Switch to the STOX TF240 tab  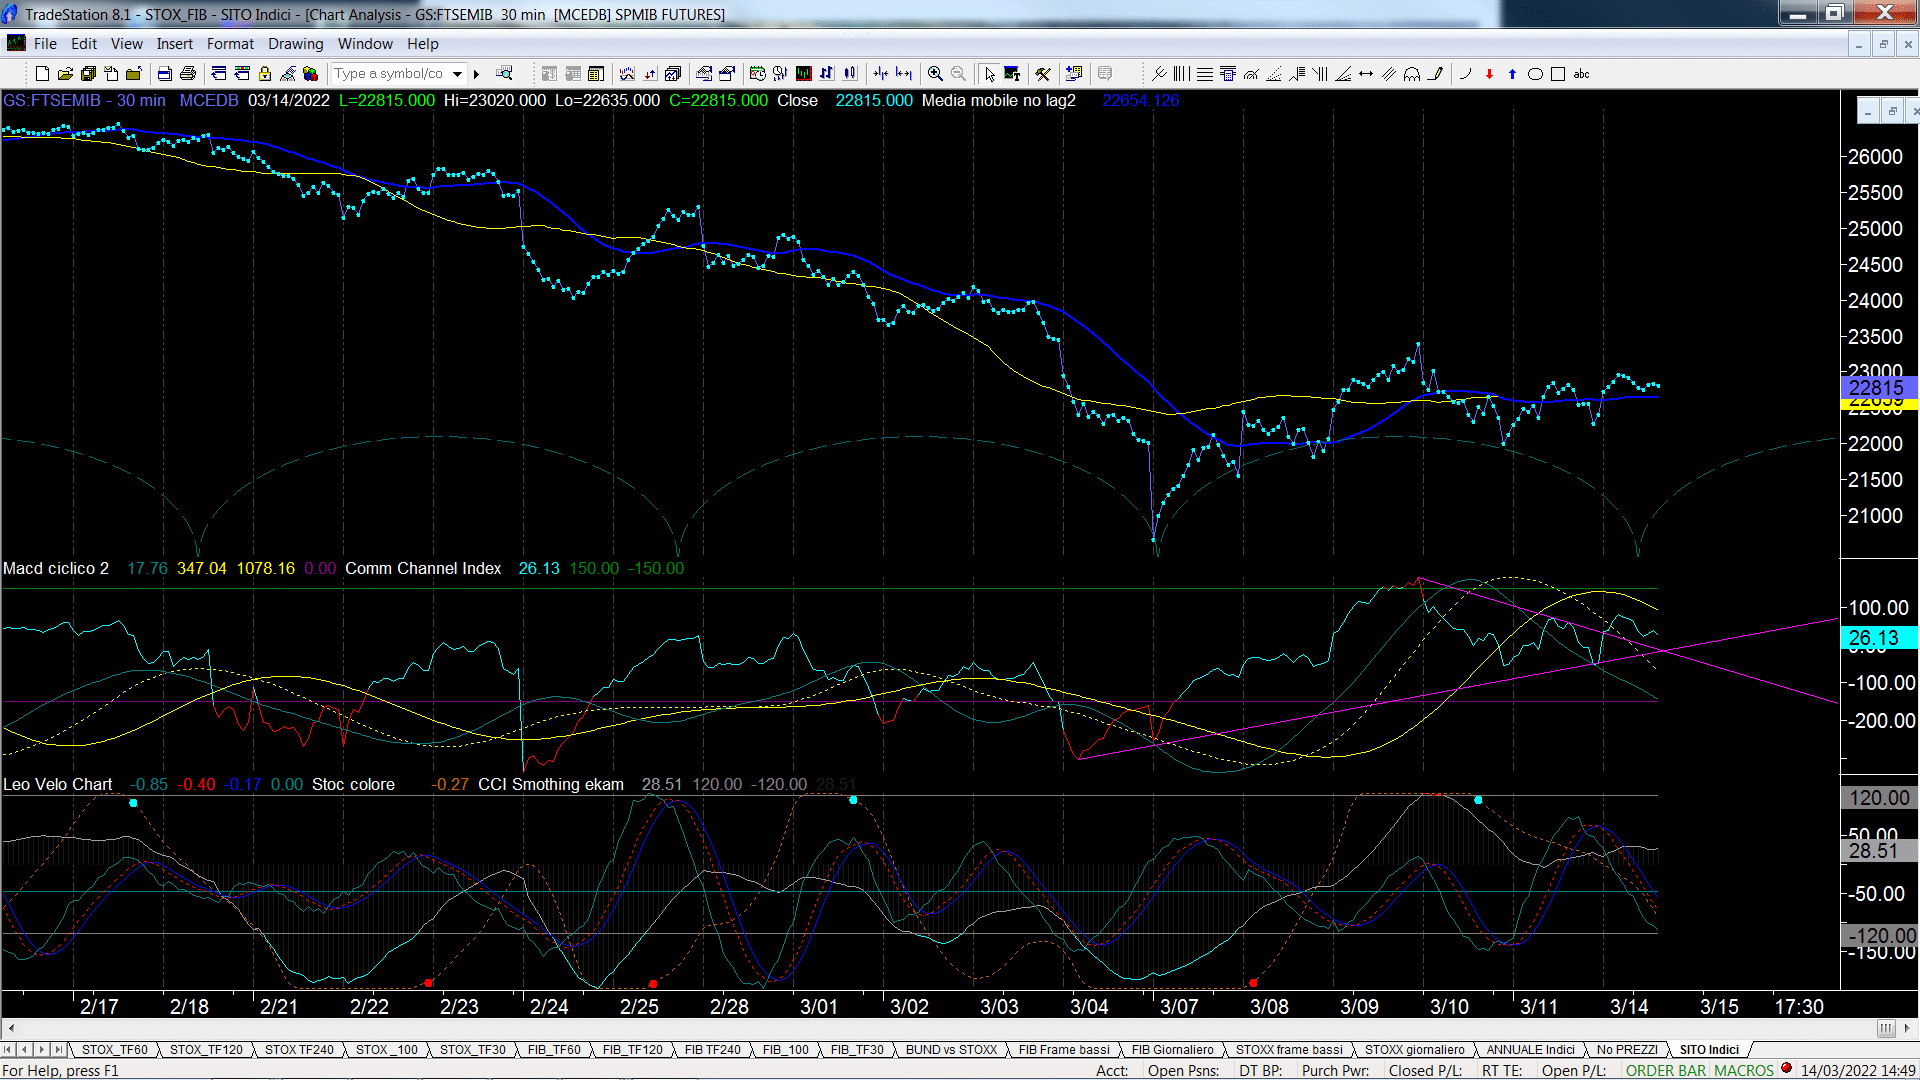[299, 1050]
